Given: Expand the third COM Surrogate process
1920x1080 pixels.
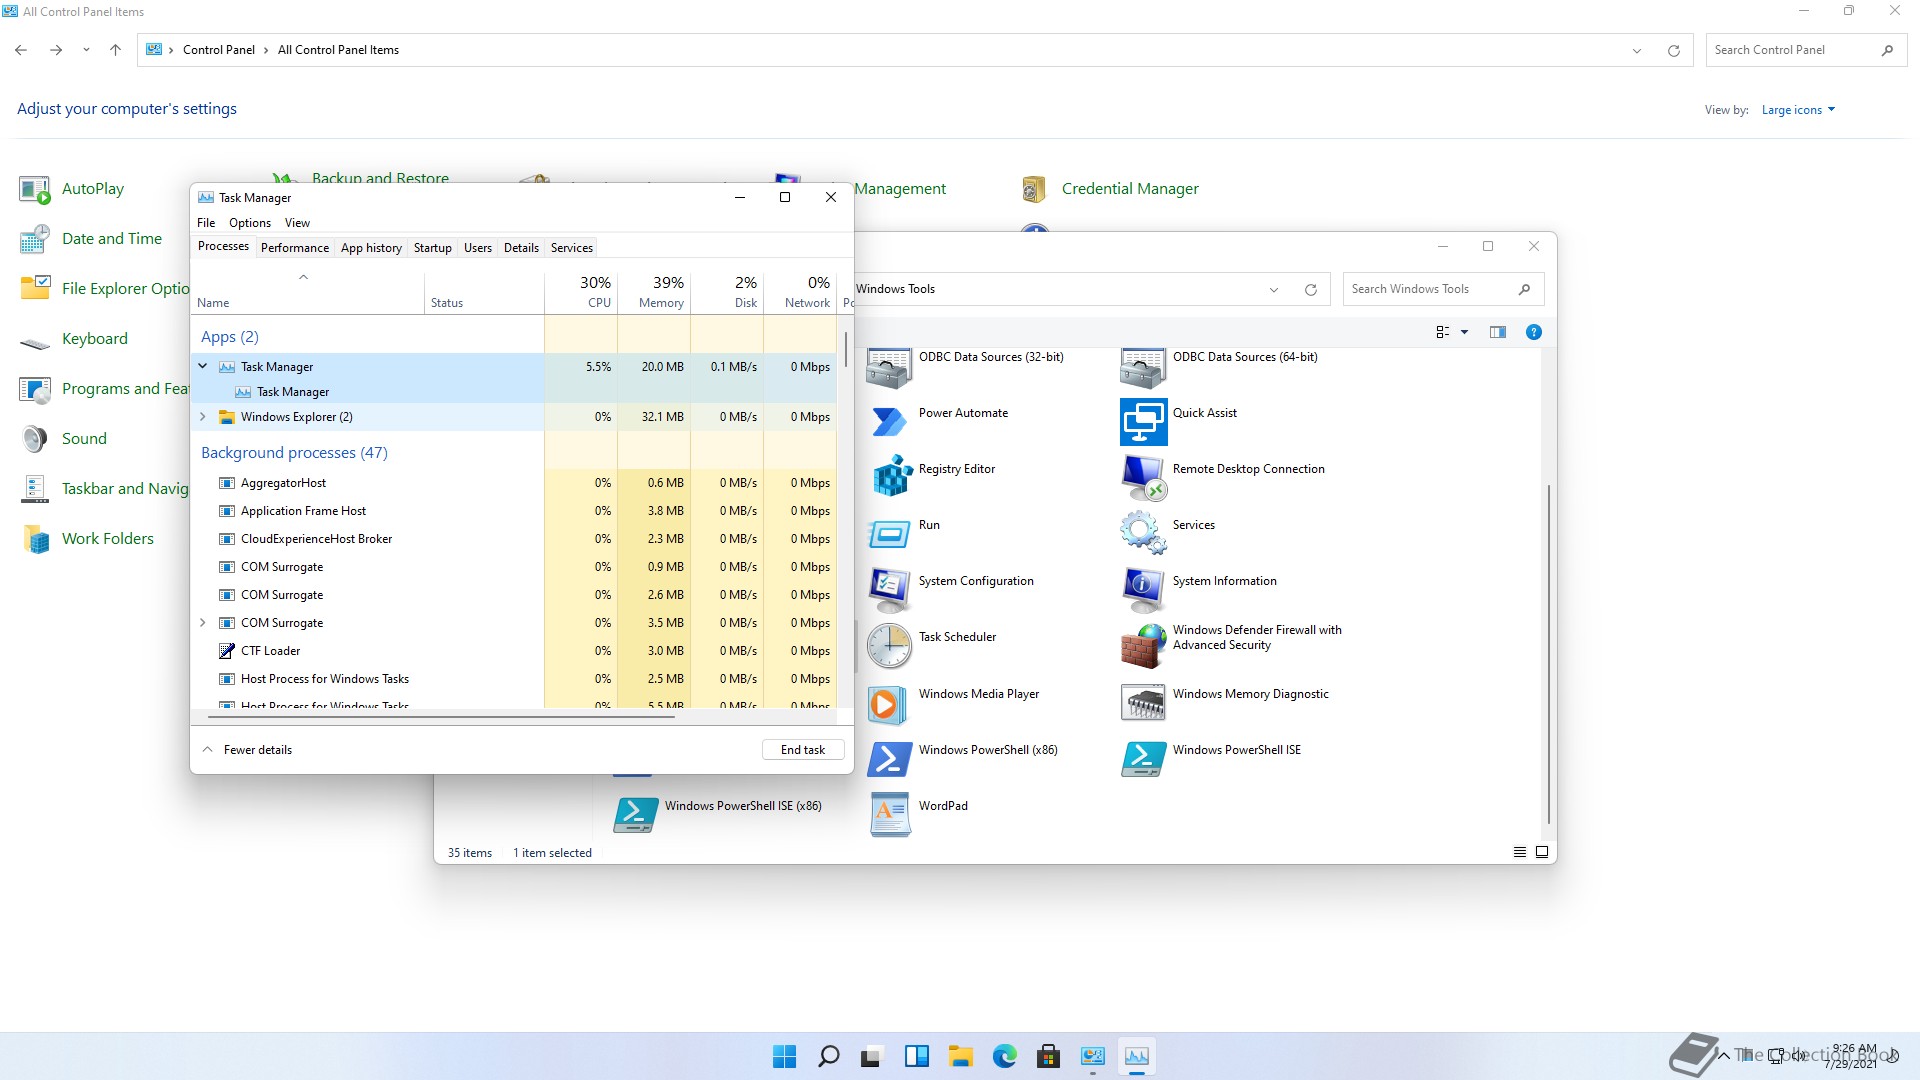Looking at the screenshot, I should point(203,622).
